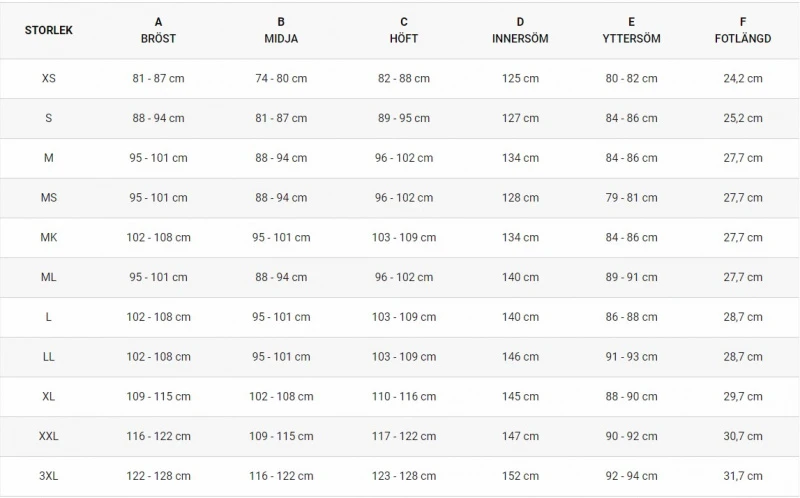
Task: Click the C HÖFT column header
Action: (x=404, y=30)
